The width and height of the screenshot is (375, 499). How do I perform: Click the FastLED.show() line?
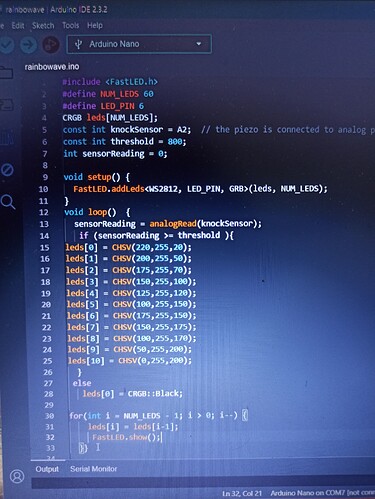point(127,437)
